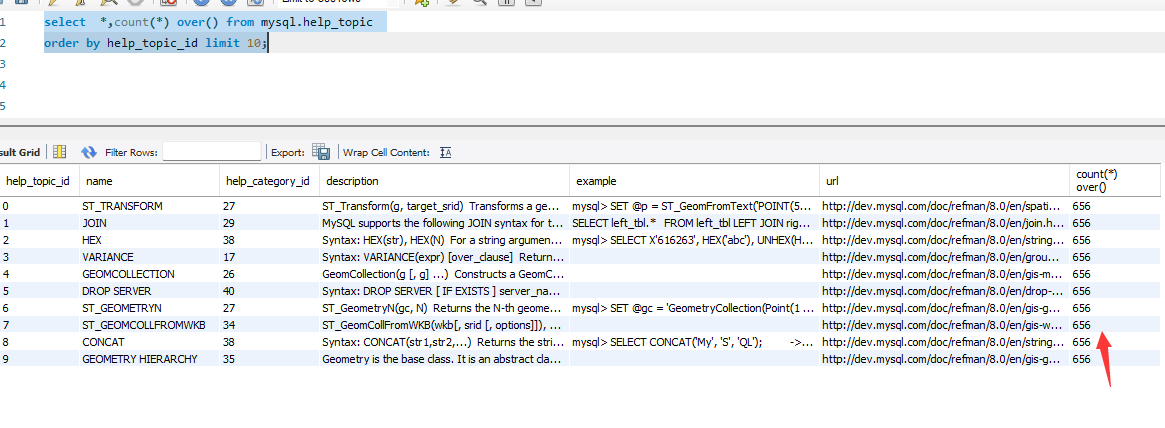This screenshot has width=1165, height=428.
Task: Select the HEX name cell
Action: (149, 239)
